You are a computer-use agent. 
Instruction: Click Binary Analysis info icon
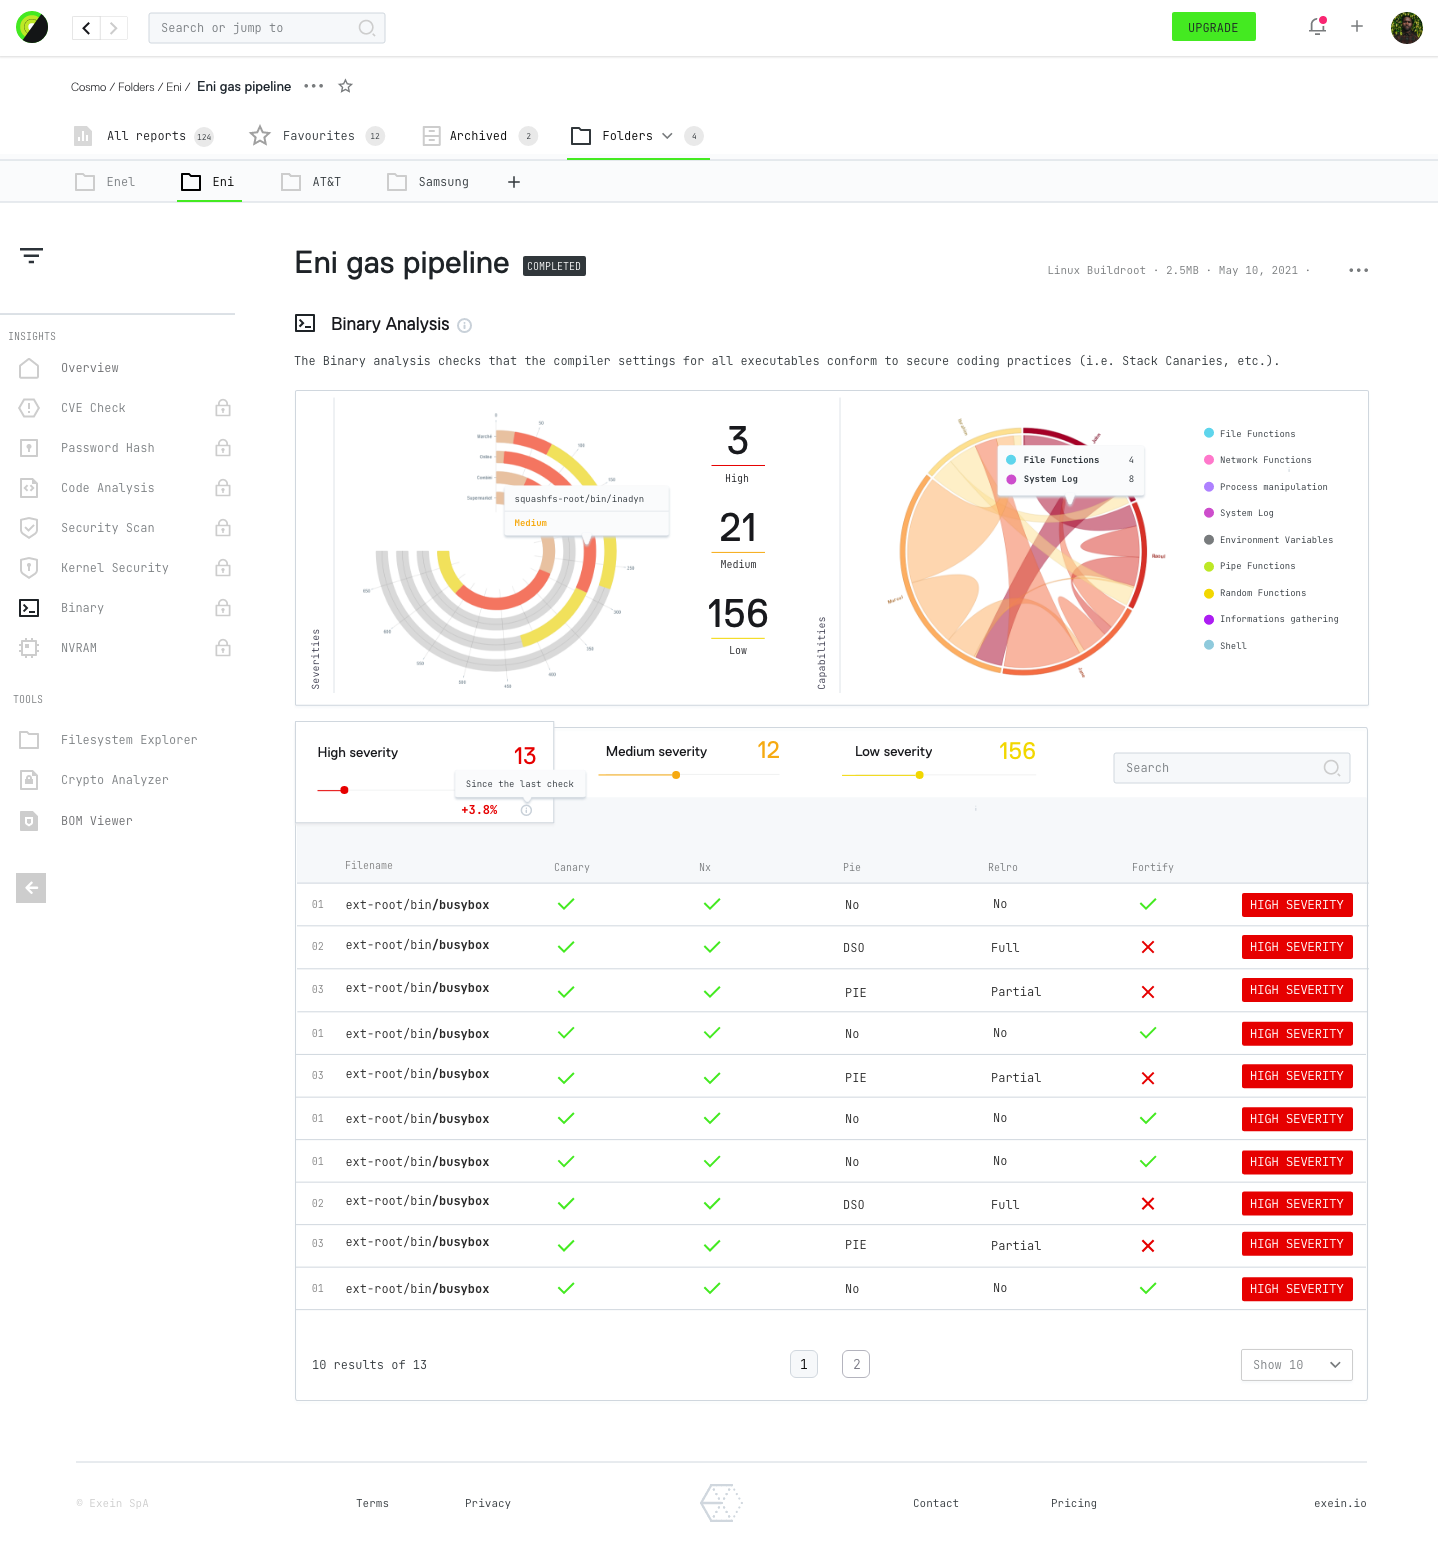click(464, 325)
